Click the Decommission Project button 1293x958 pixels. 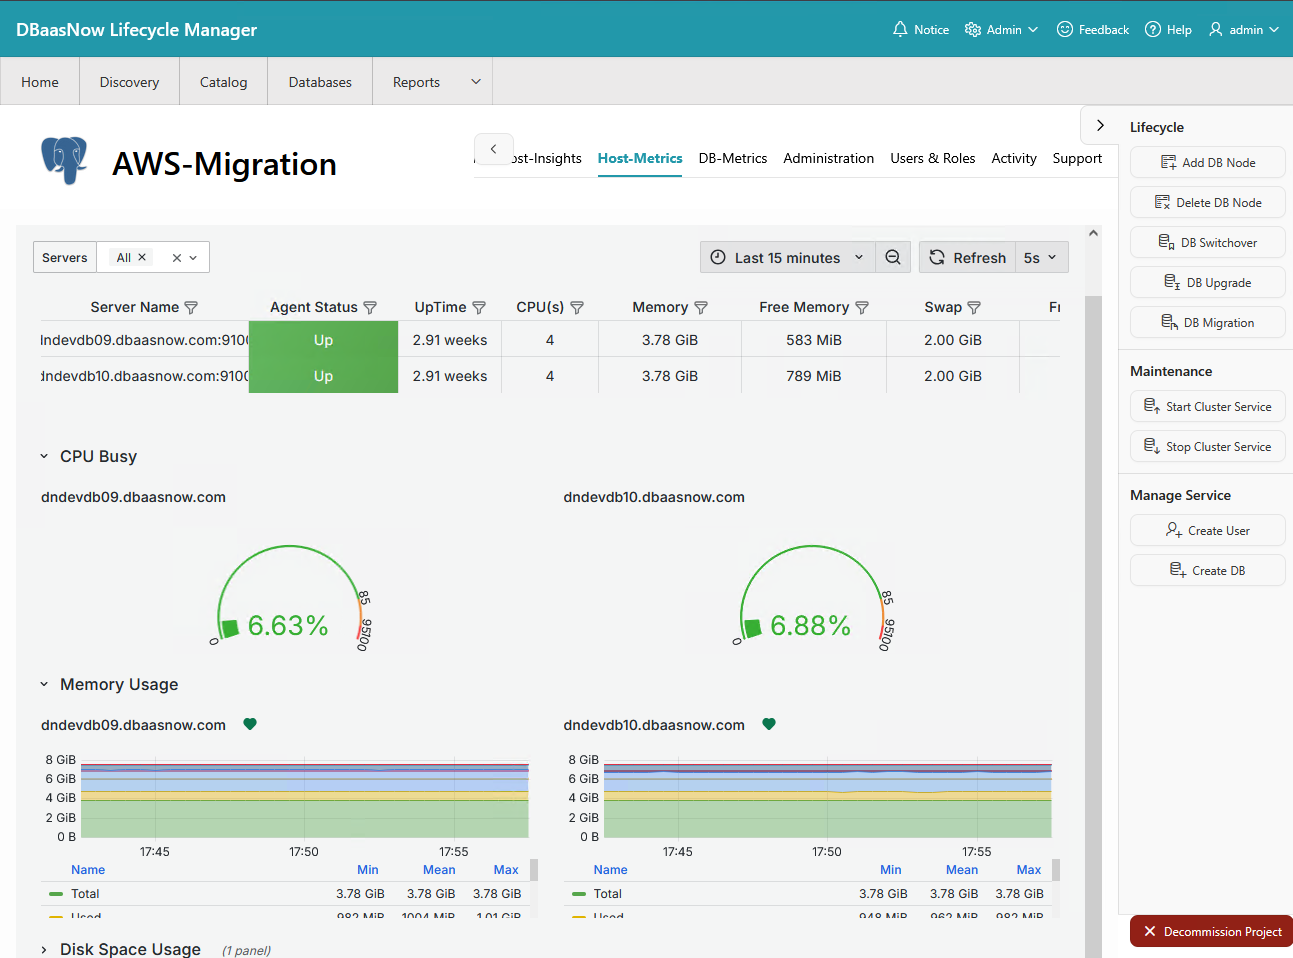pos(1212,931)
